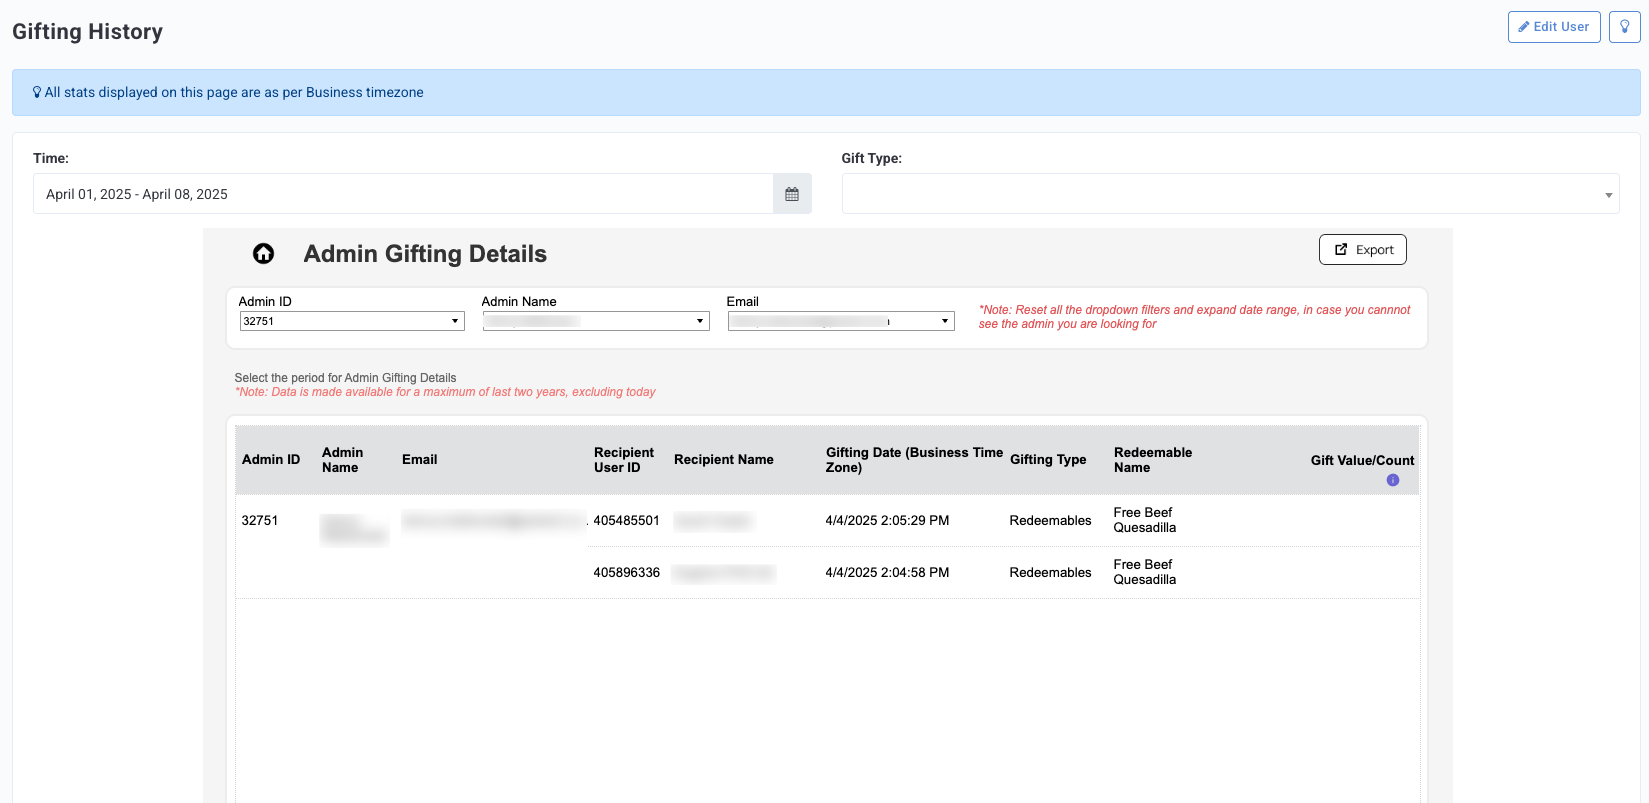Click the Time date range field
The width and height of the screenshot is (1649, 803).
[403, 194]
